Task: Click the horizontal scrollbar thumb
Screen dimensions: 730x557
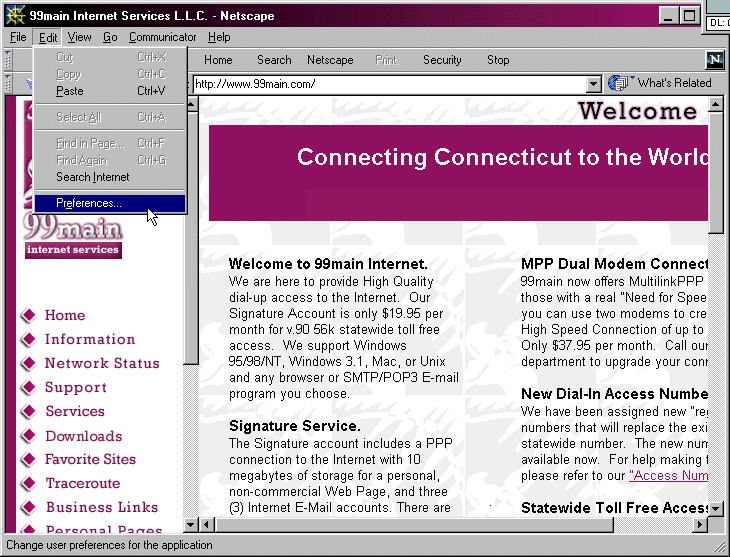Action: 414,525
